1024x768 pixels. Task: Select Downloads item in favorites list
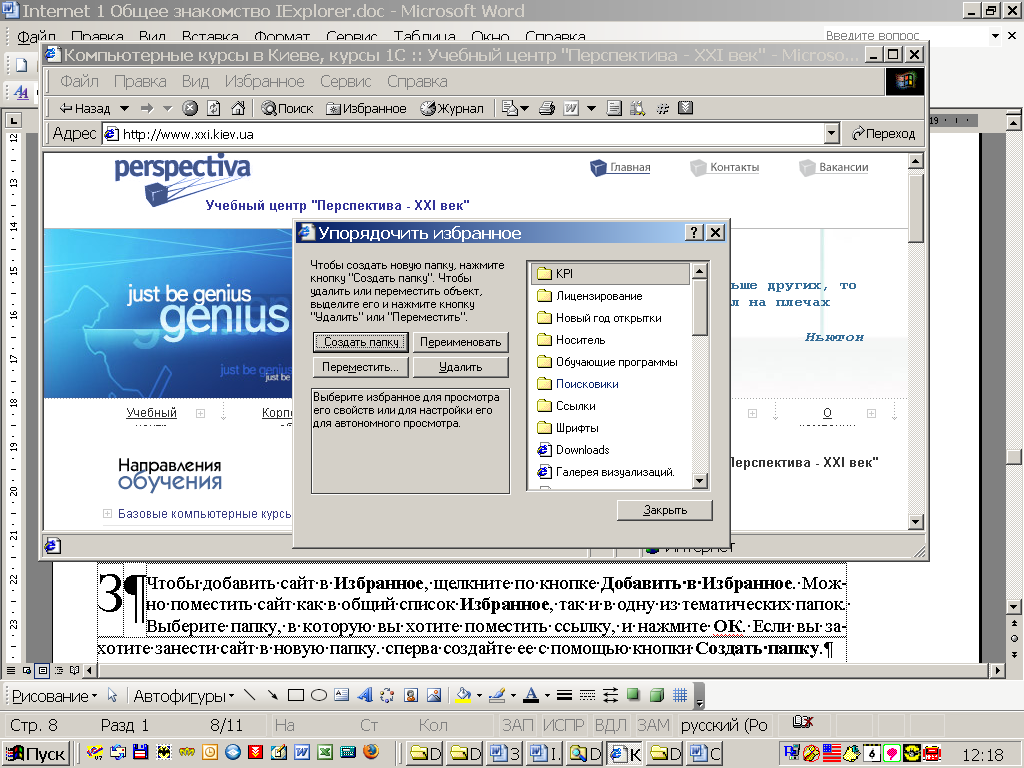coord(573,450)
